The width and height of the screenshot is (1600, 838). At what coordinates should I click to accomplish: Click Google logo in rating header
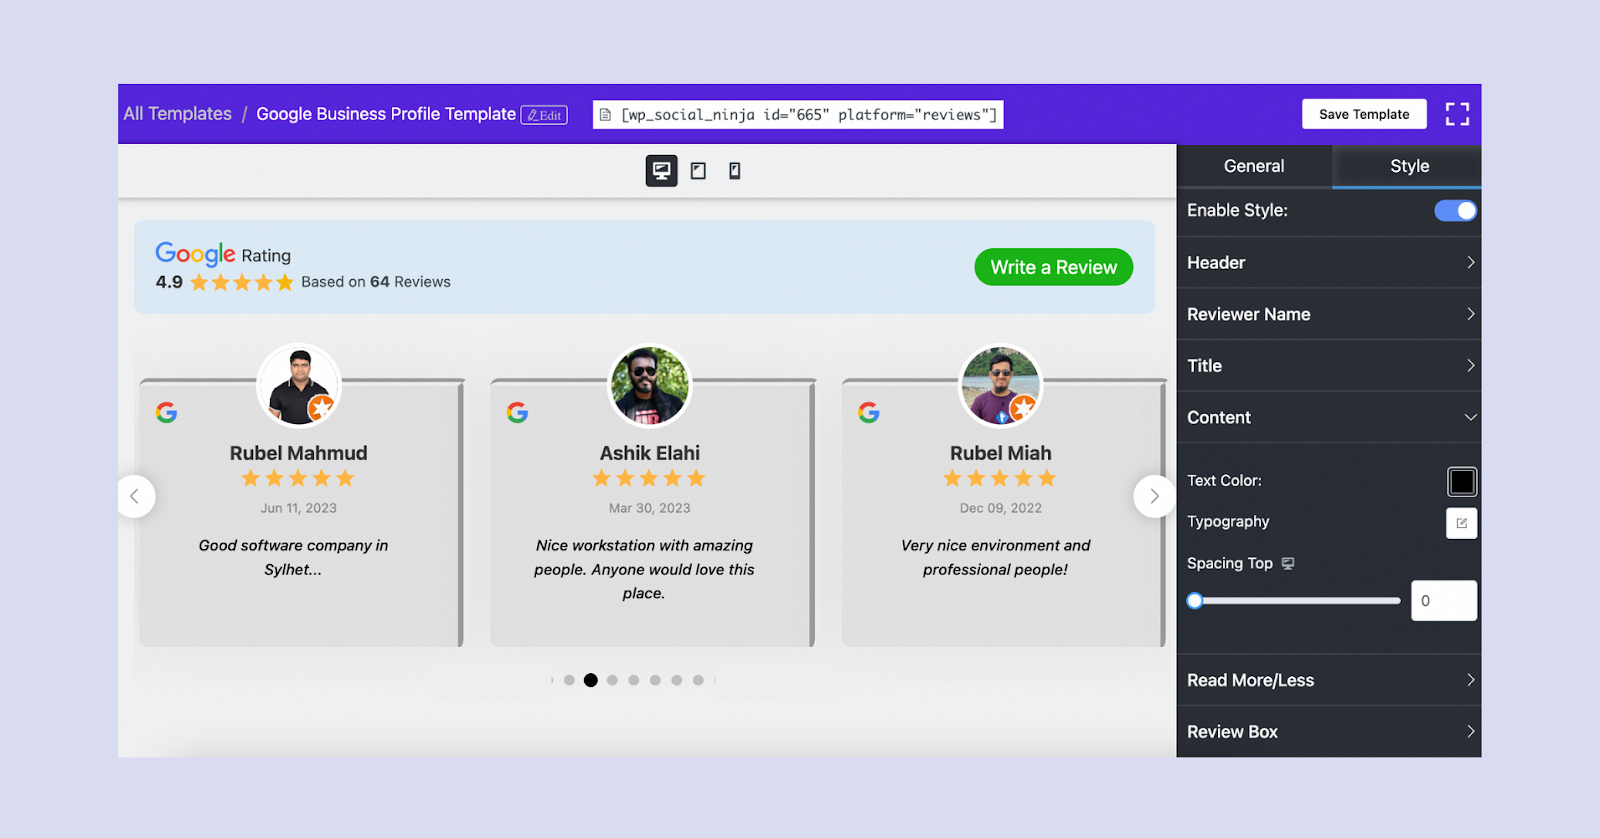pyautogui.click(x=195, y=253)
